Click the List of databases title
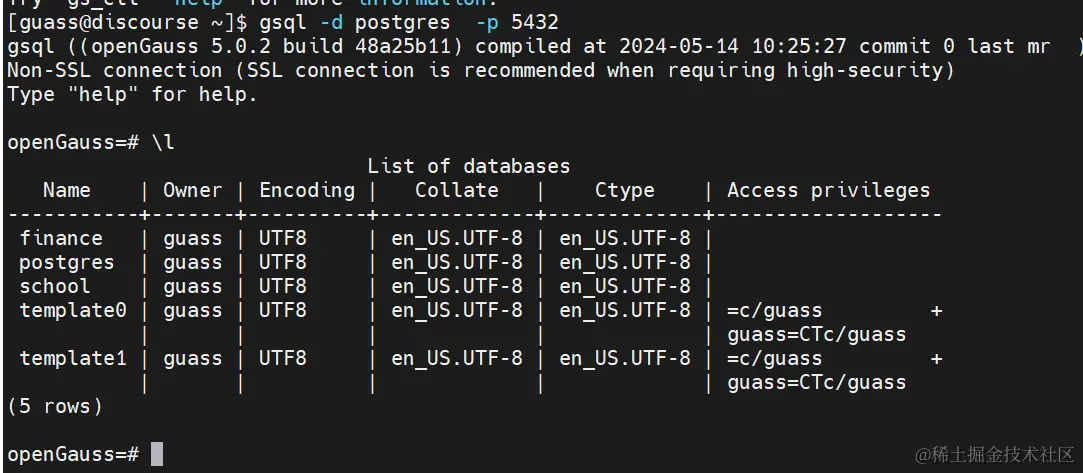Image resolution: width=1083 pixels, height=473 pixels. click(x=468, y=166)
